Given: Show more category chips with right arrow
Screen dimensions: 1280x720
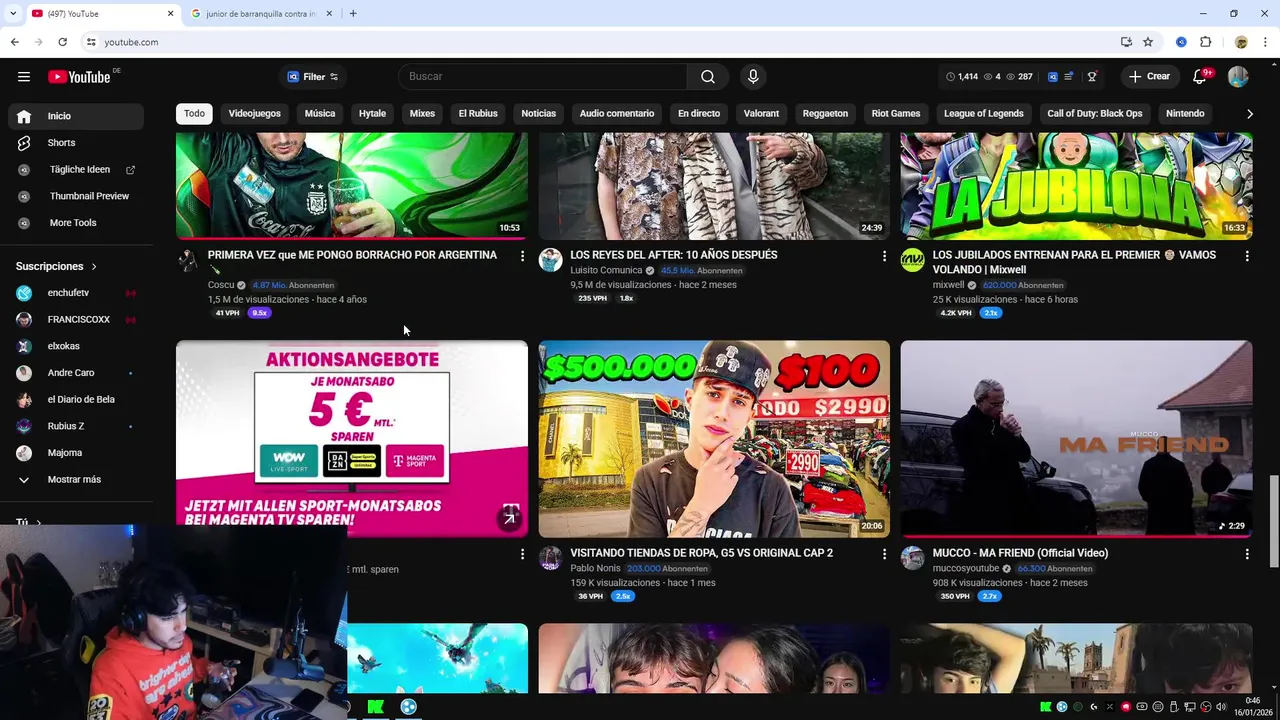Looking at the screenshot, I should 1249,114.
